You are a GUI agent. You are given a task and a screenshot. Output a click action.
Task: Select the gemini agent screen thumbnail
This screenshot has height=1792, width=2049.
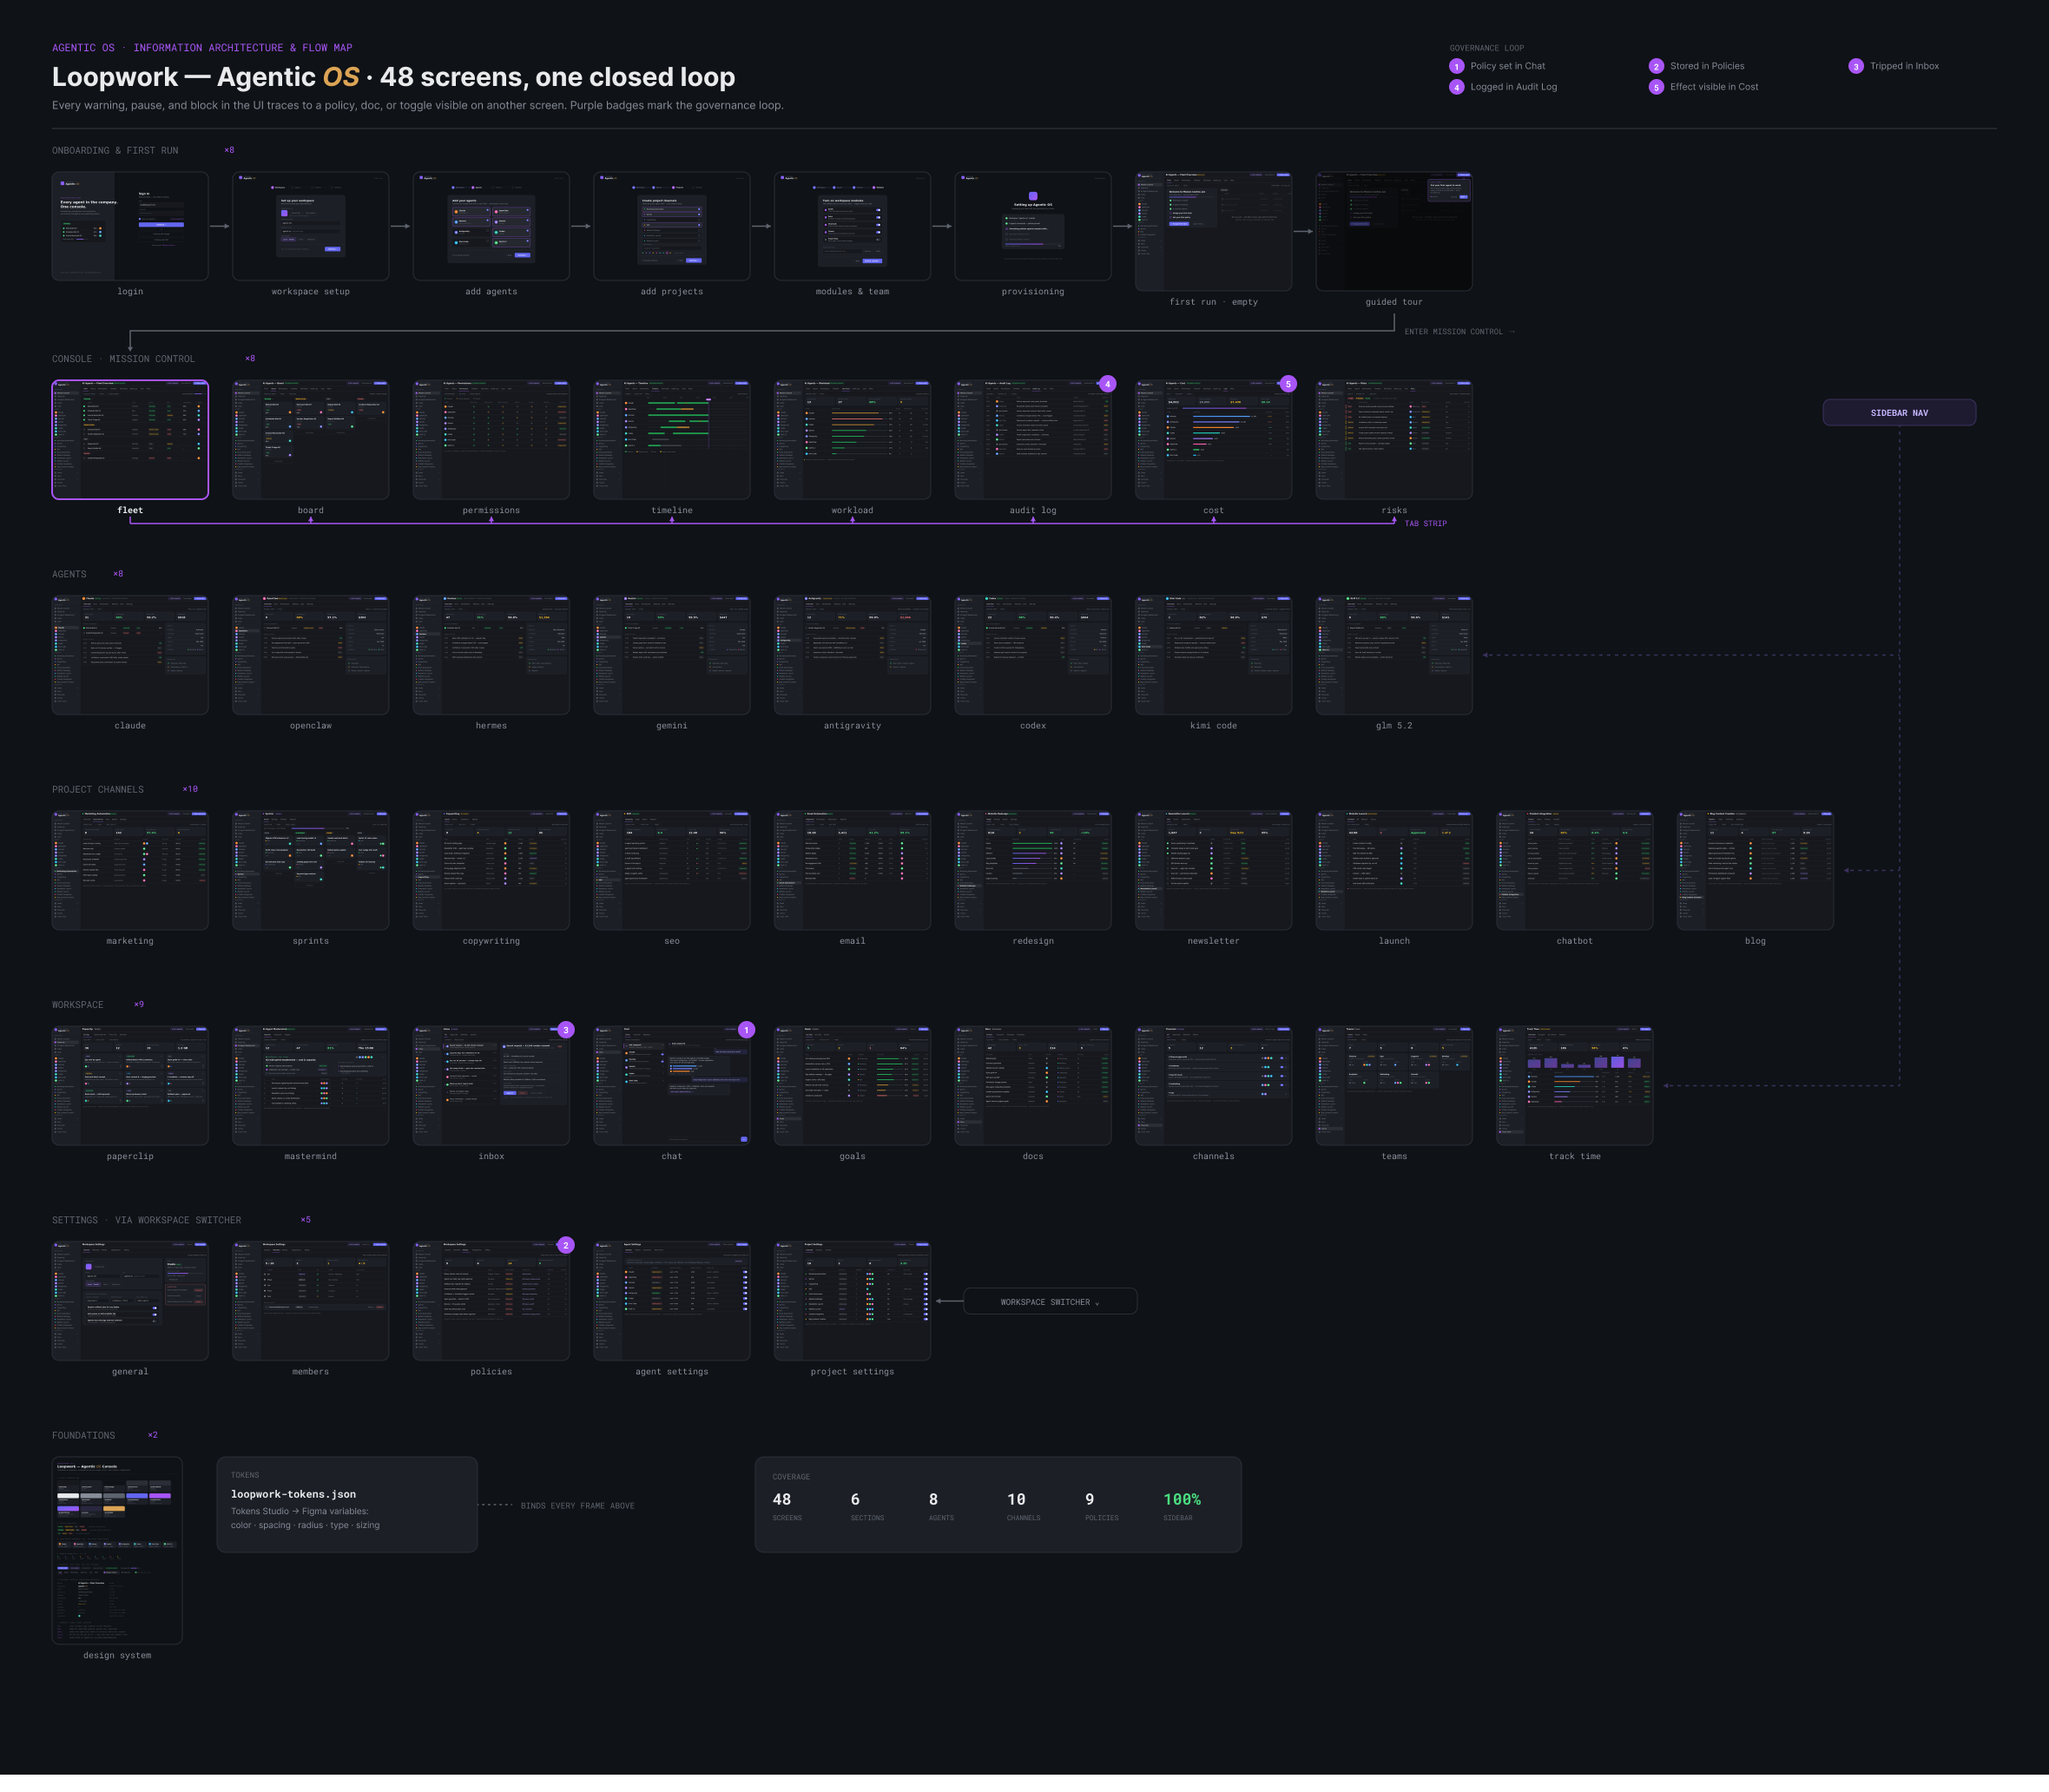click(x=672, y=655)
